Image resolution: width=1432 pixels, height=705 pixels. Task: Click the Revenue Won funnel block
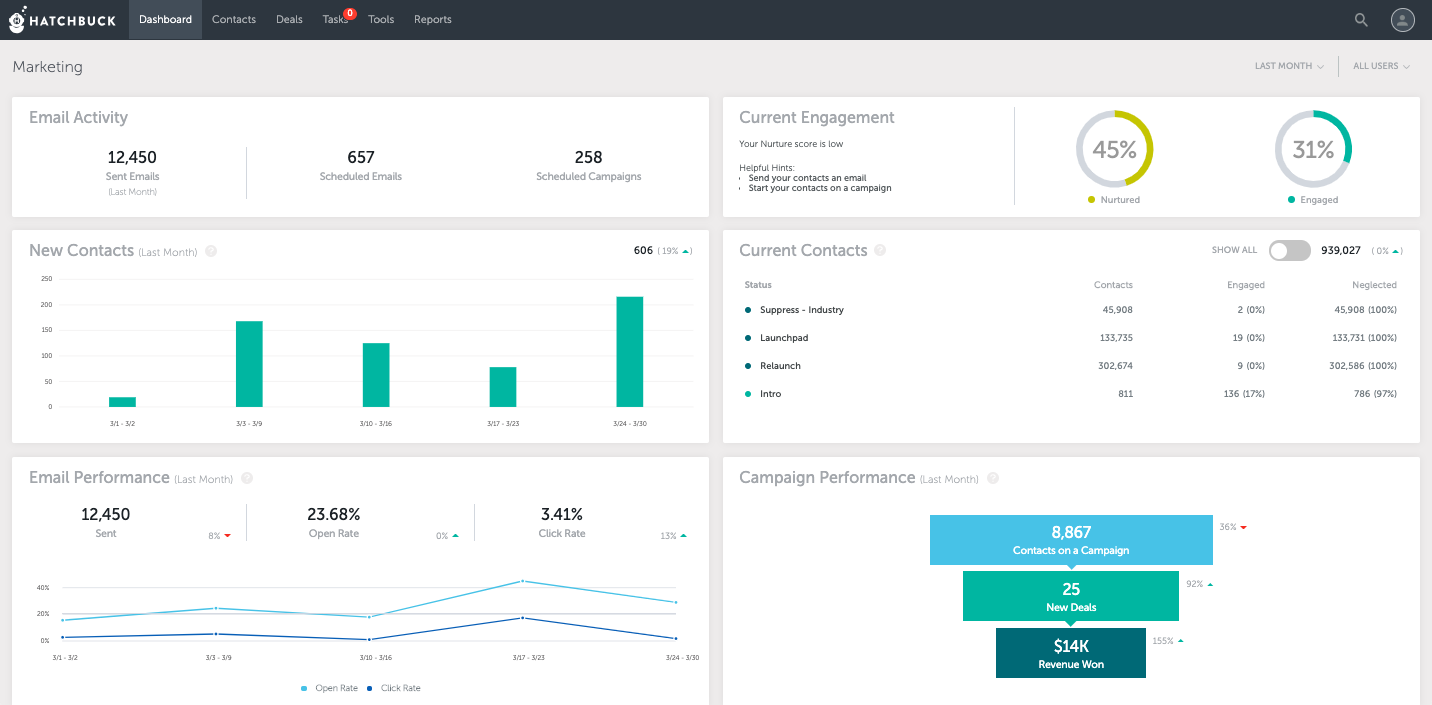(1071, 653)
